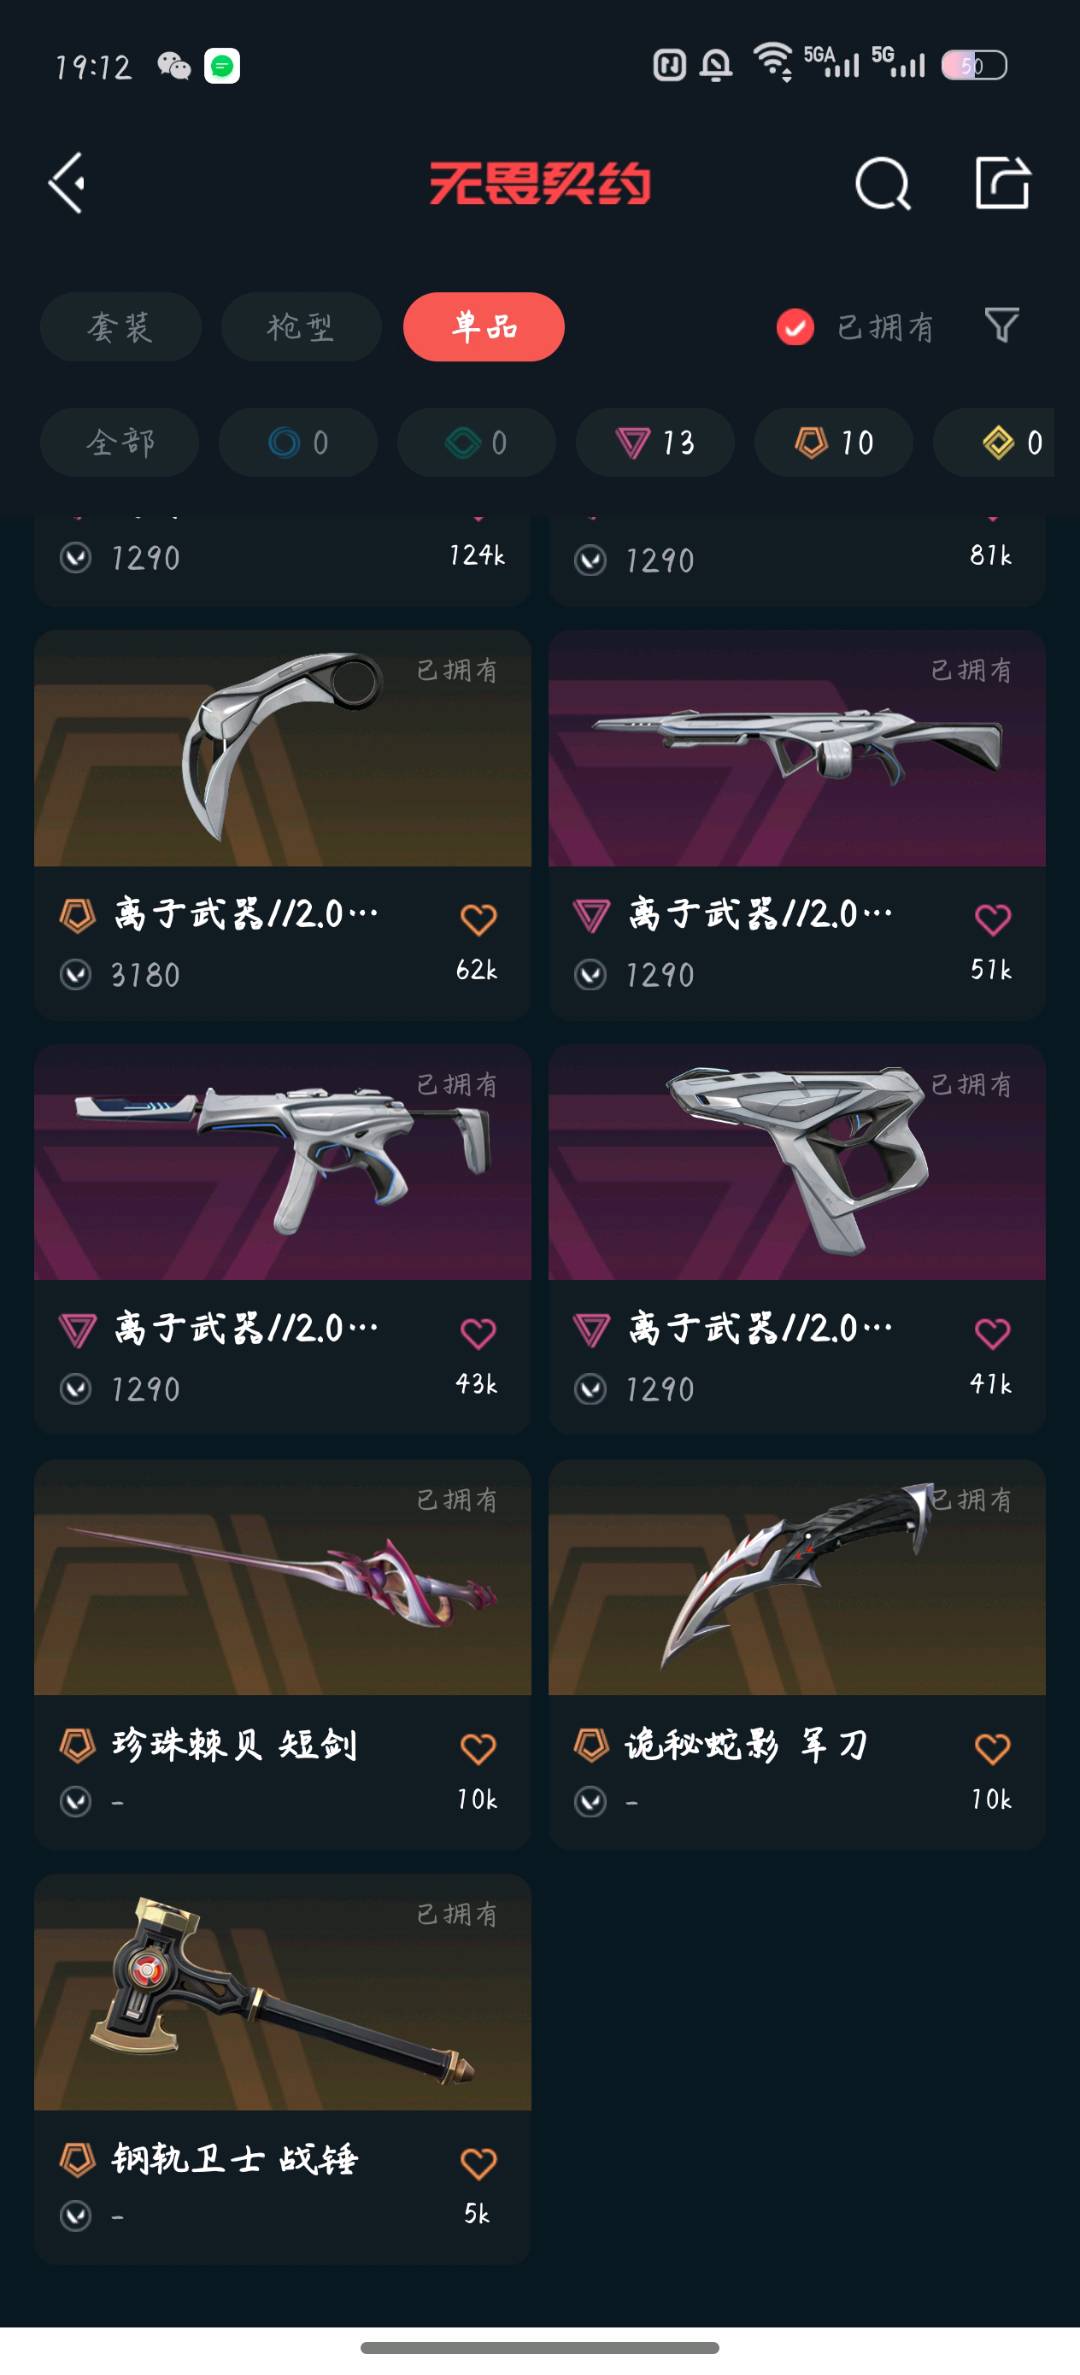
Task: Toggle heart on 钢轨卫士 战锤 item
Action: [478, 2163]
